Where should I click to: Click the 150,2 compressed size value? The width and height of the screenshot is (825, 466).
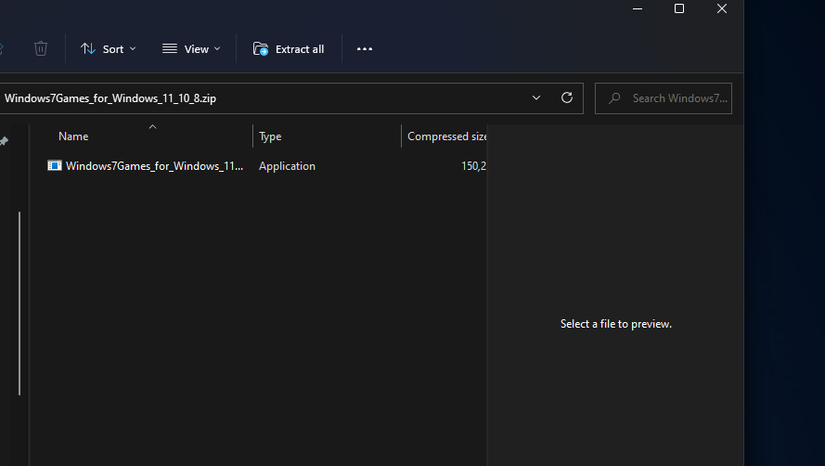(x=474, y=166)
